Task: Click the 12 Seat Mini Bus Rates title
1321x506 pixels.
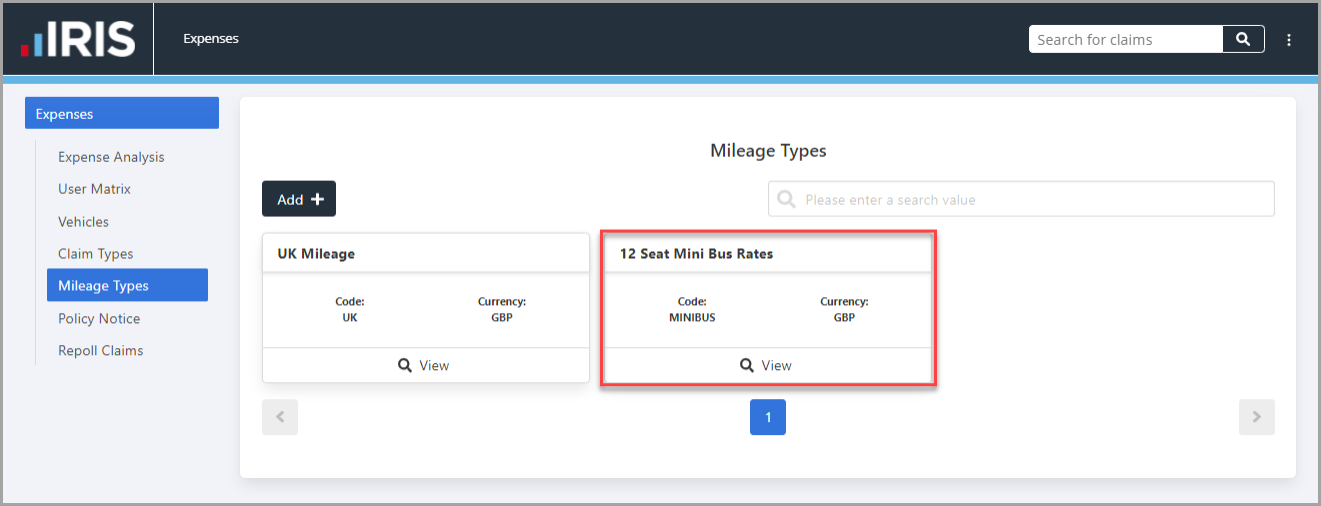Action: (696, 254)
